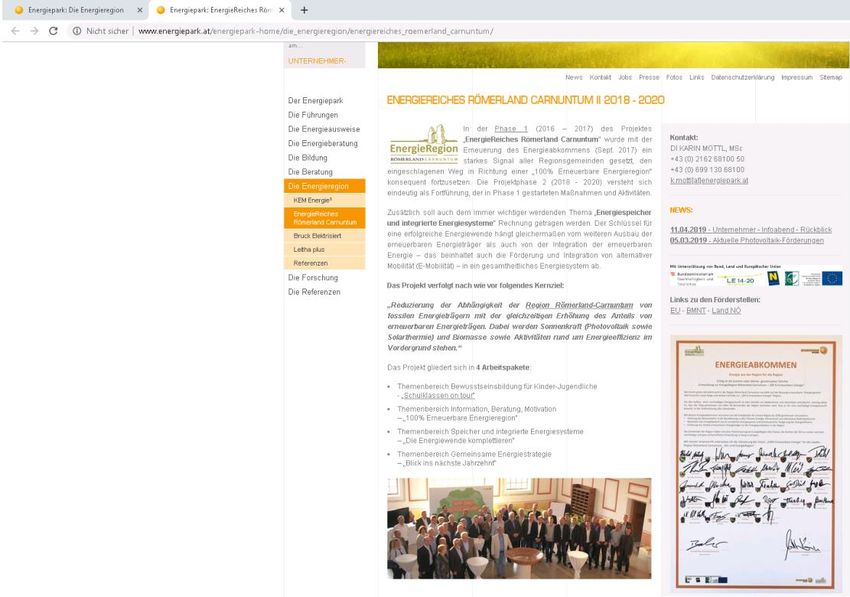Open a new tab with plus icon

304,10
